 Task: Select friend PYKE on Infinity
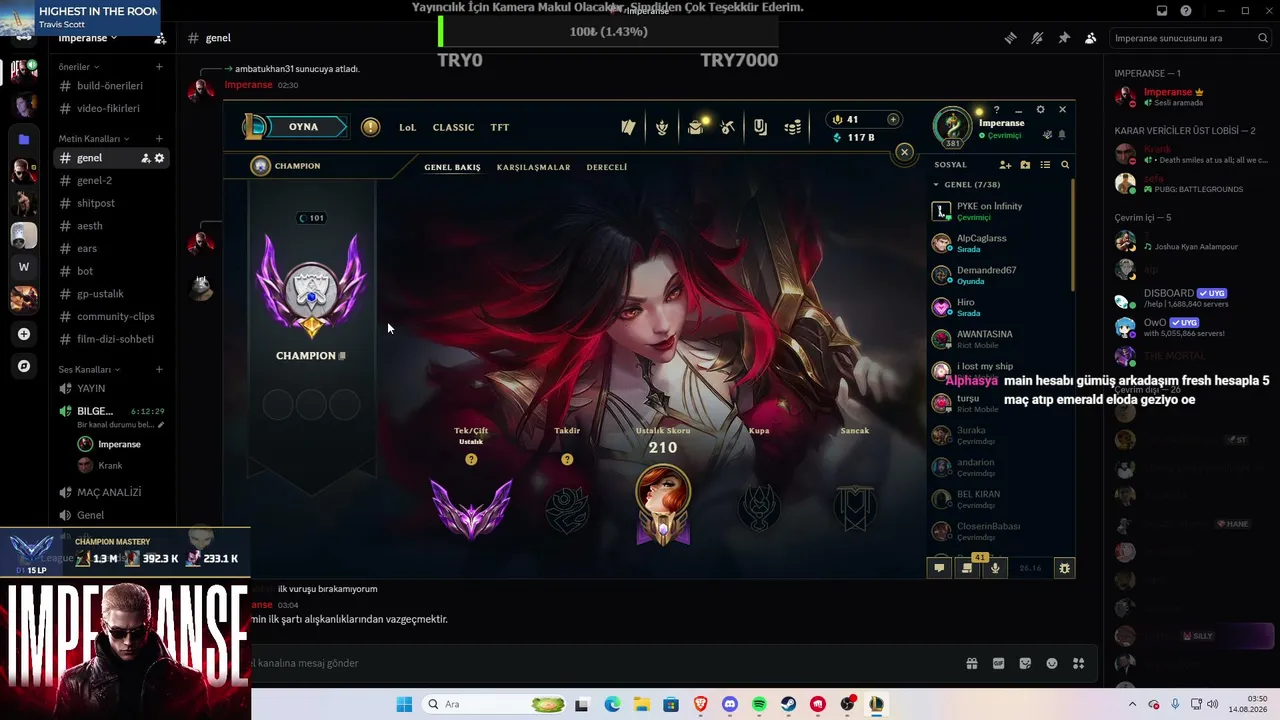1000,211
